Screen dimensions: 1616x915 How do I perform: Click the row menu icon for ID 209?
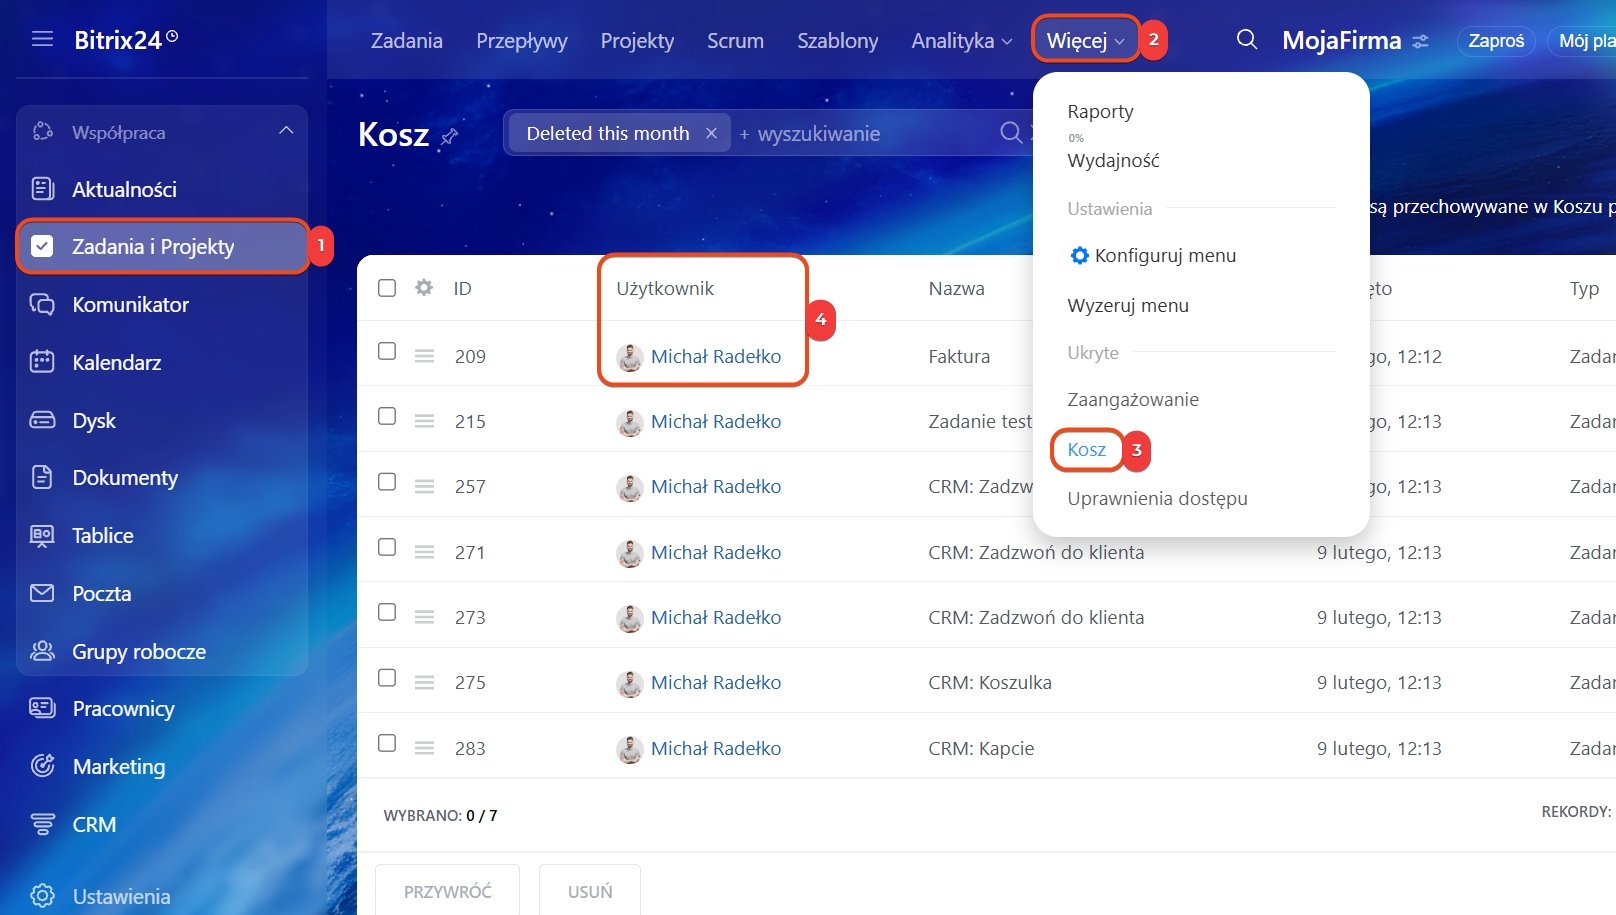point(424,356)
